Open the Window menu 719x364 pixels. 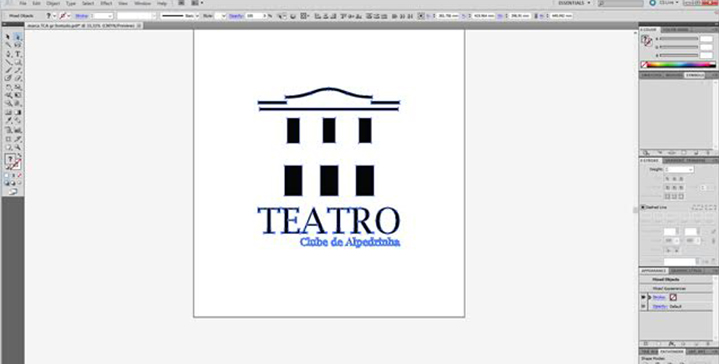(x=142, y=3)
